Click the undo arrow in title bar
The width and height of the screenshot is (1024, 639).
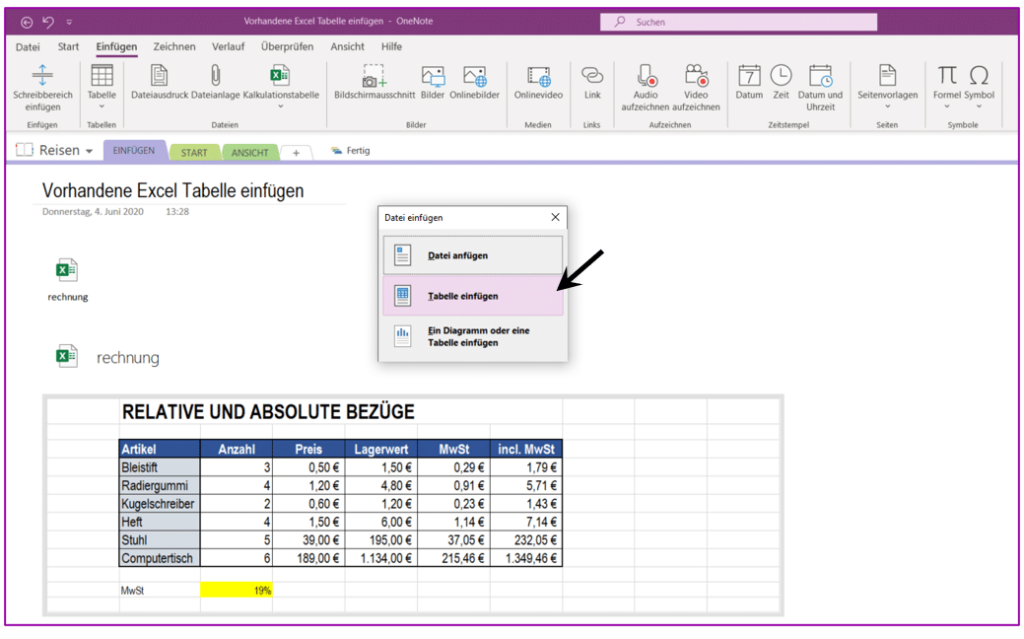(48, 22)
